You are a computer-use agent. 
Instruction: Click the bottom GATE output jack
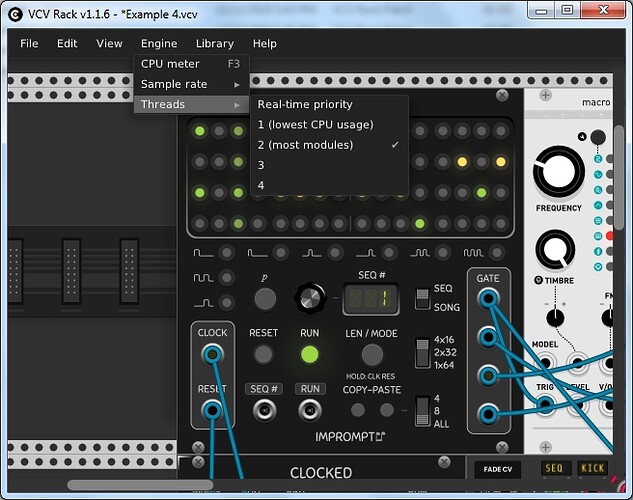click(488, 414)
